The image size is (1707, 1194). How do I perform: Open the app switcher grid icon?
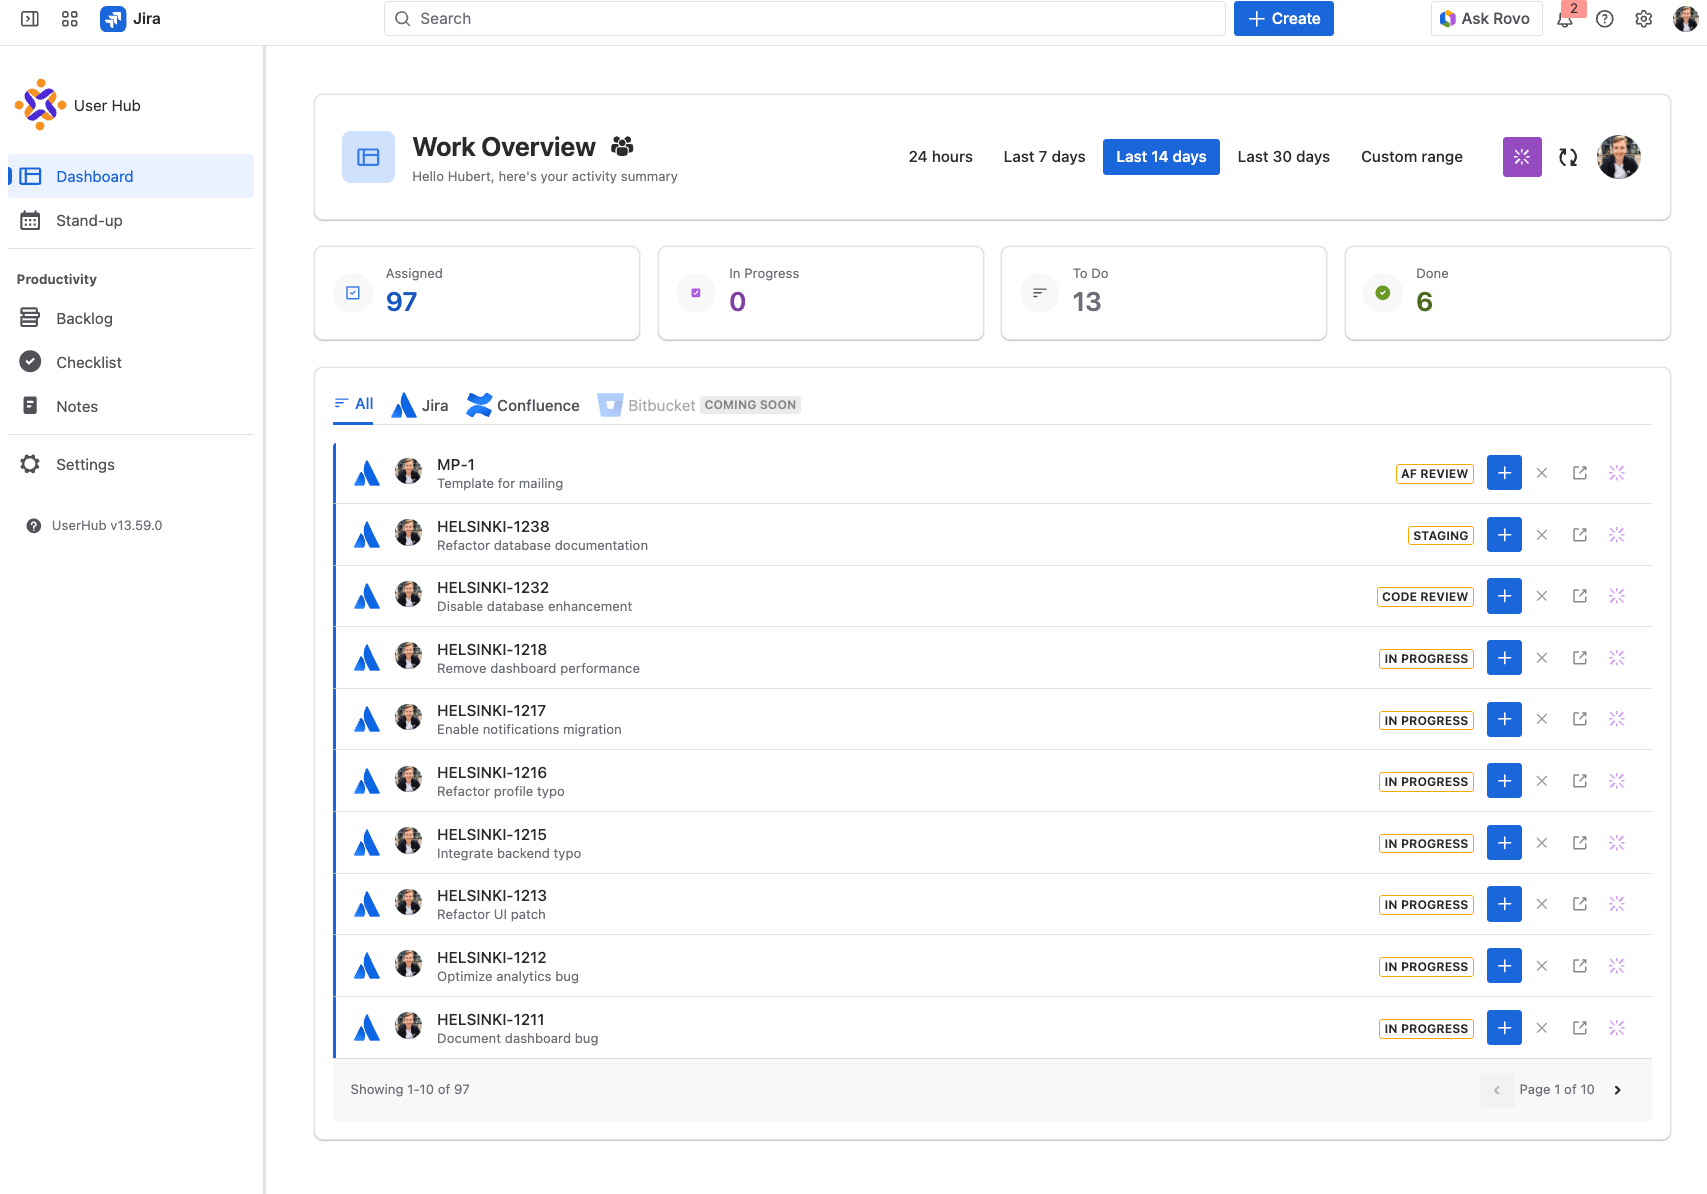pyautogui.click(x=70, y=19)
